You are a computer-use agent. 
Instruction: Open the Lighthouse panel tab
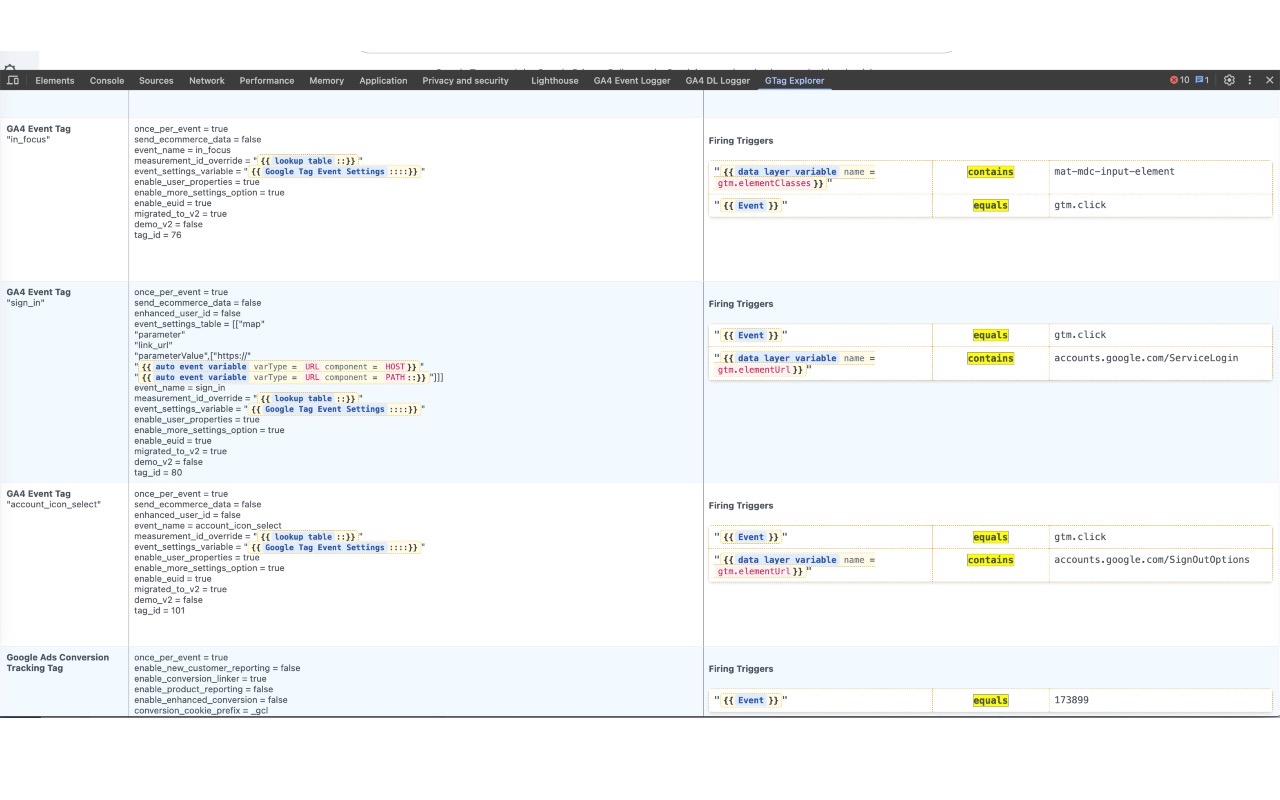point(554,80)
